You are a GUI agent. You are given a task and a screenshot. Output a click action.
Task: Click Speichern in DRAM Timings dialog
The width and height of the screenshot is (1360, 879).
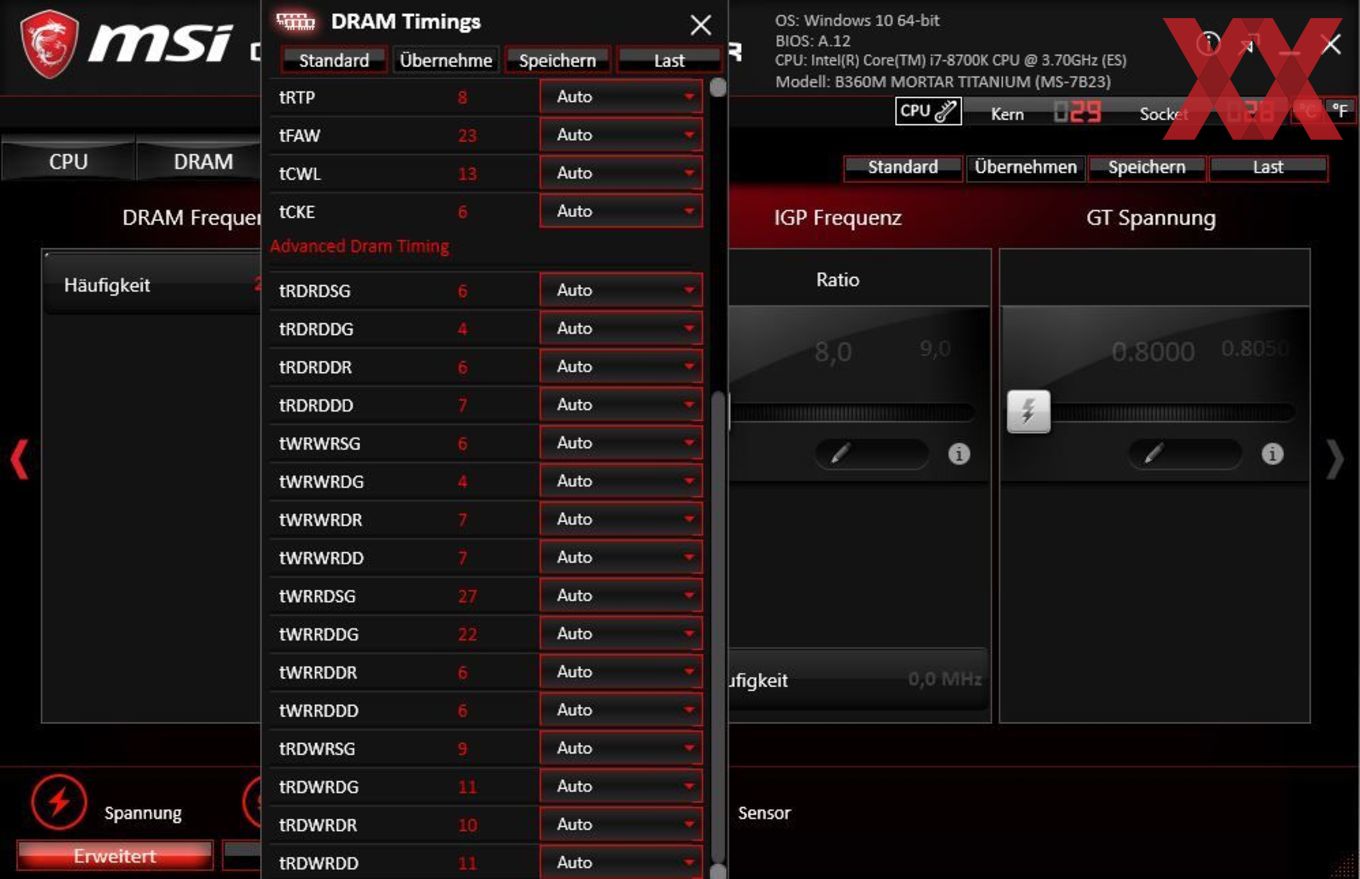click(558, 60)
